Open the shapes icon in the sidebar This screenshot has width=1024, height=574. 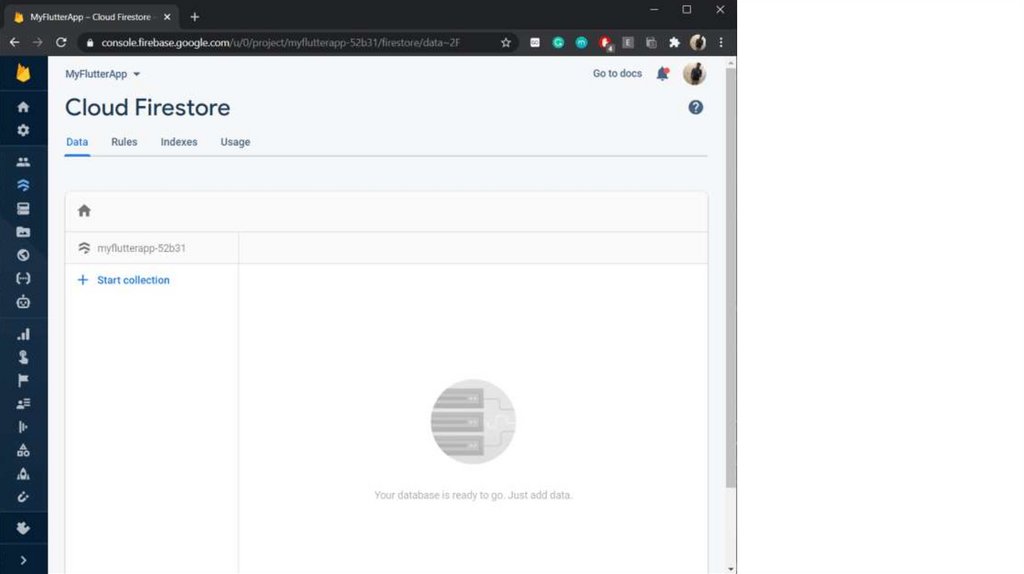pyautogui.click(x=24, y=451)
